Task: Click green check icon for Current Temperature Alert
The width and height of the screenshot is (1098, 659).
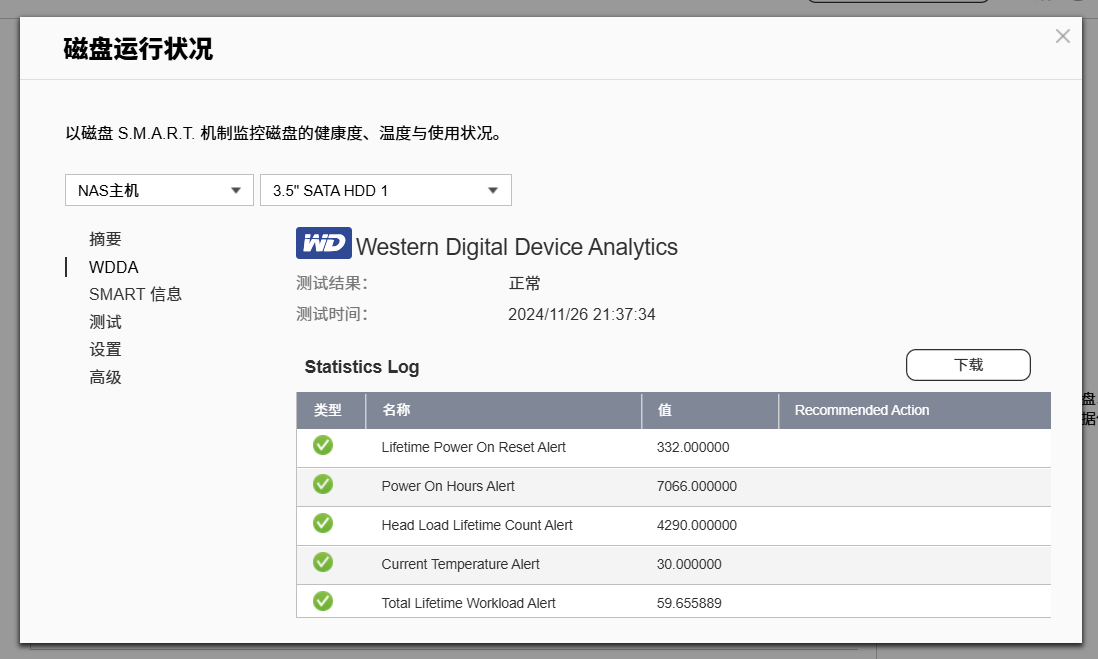Action: [x=323, y=563]
